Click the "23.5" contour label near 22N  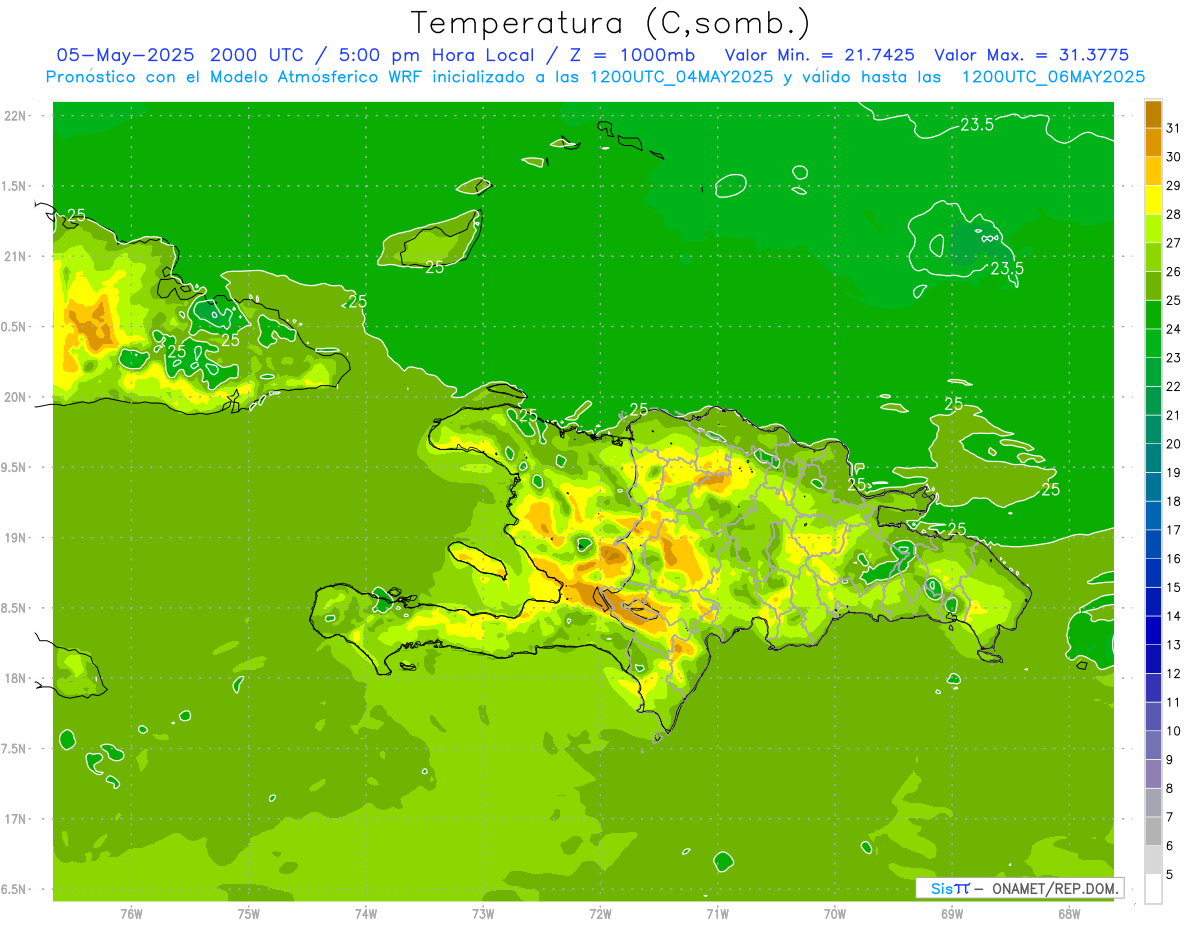coord(976,125)
